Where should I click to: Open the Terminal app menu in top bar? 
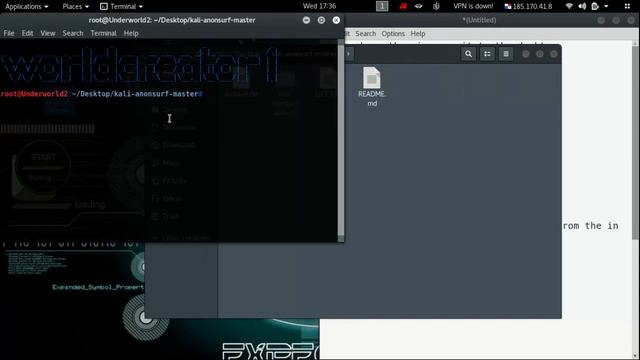(x=121, y=6)
